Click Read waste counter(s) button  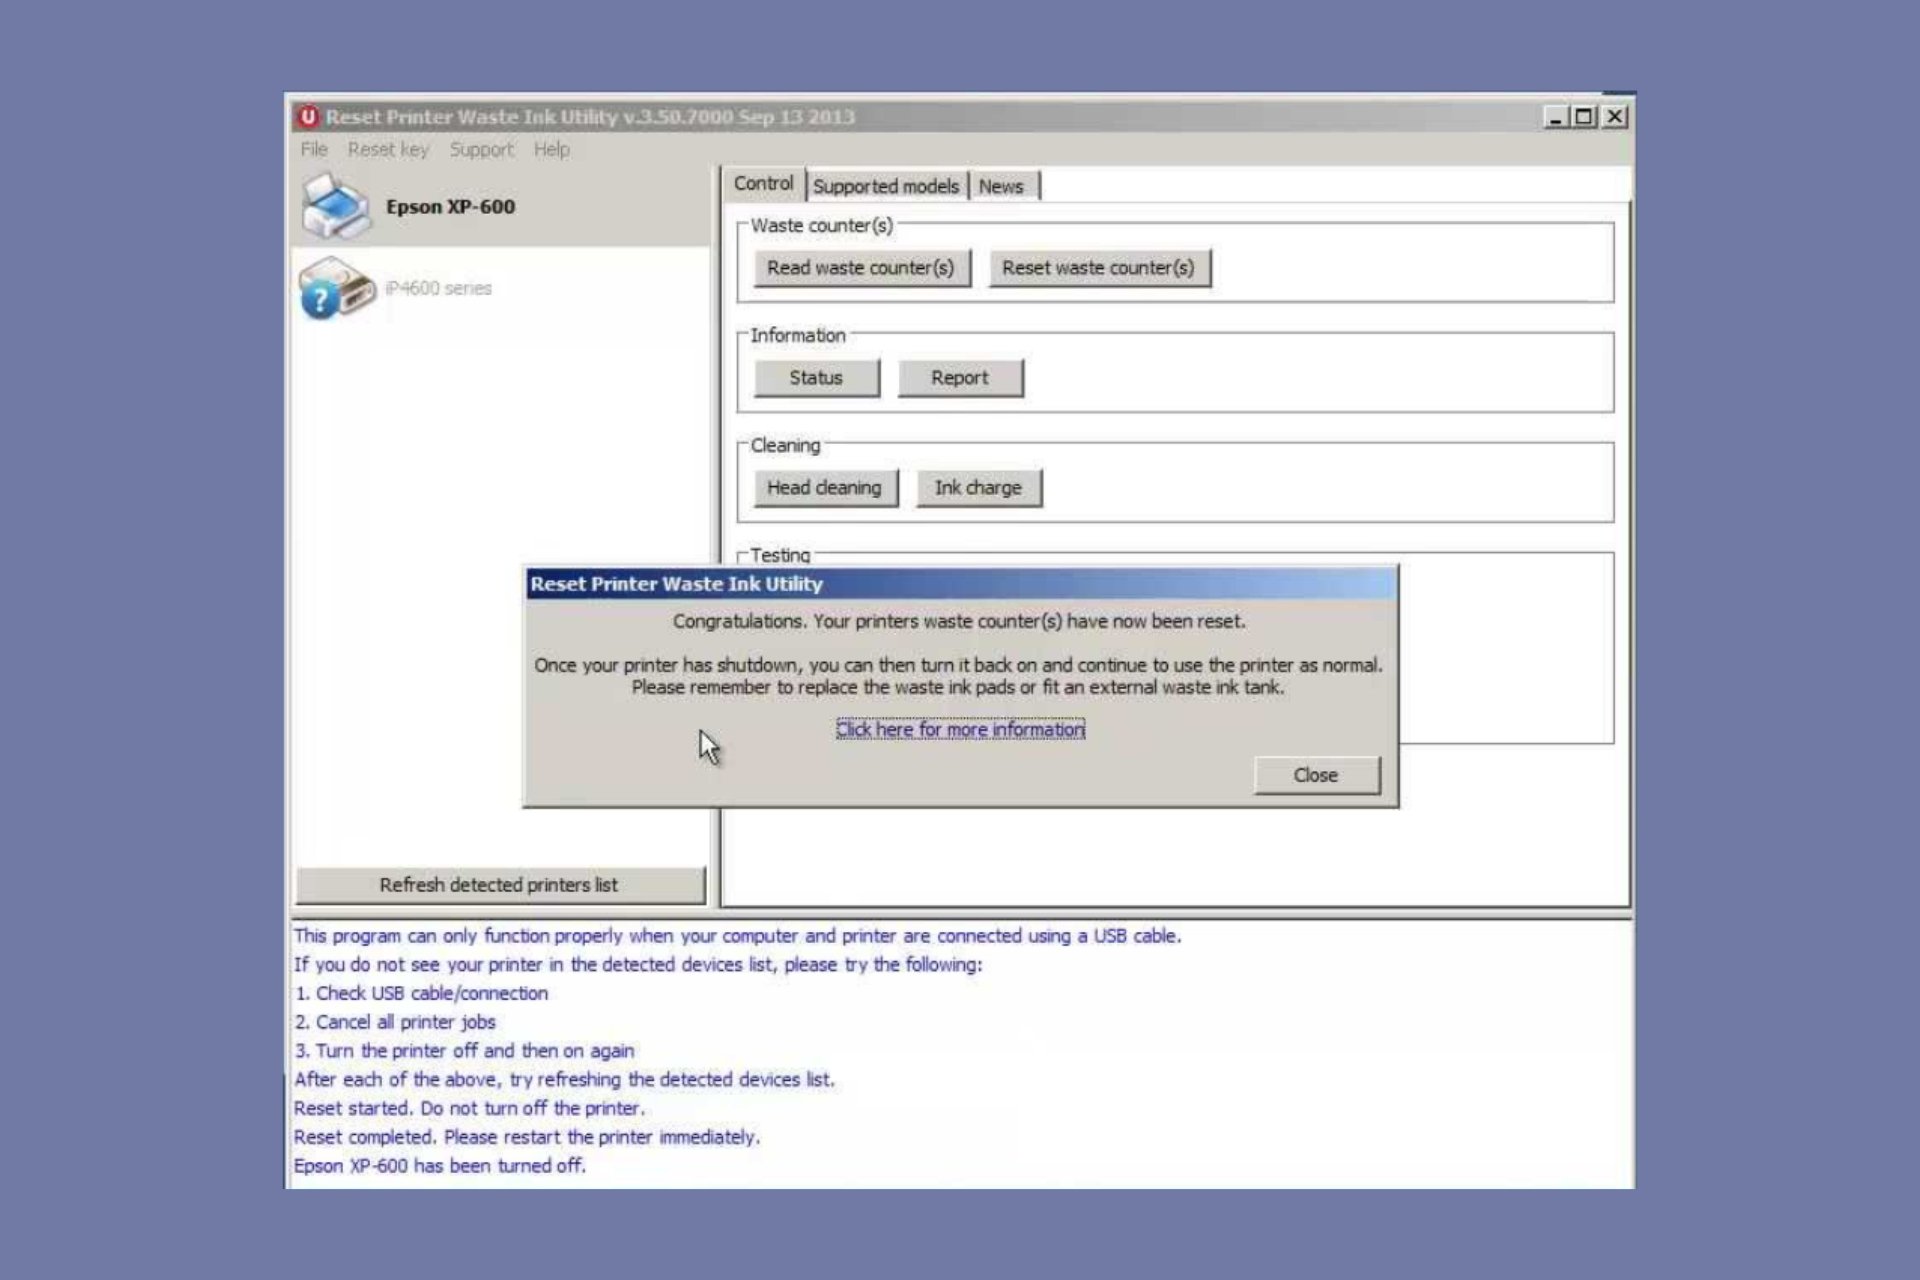[861, 268]
